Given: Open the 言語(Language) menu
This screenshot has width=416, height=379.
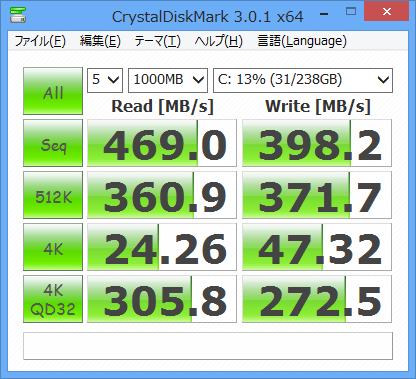Looking at the screenshot, I should (x=302, y=41).
